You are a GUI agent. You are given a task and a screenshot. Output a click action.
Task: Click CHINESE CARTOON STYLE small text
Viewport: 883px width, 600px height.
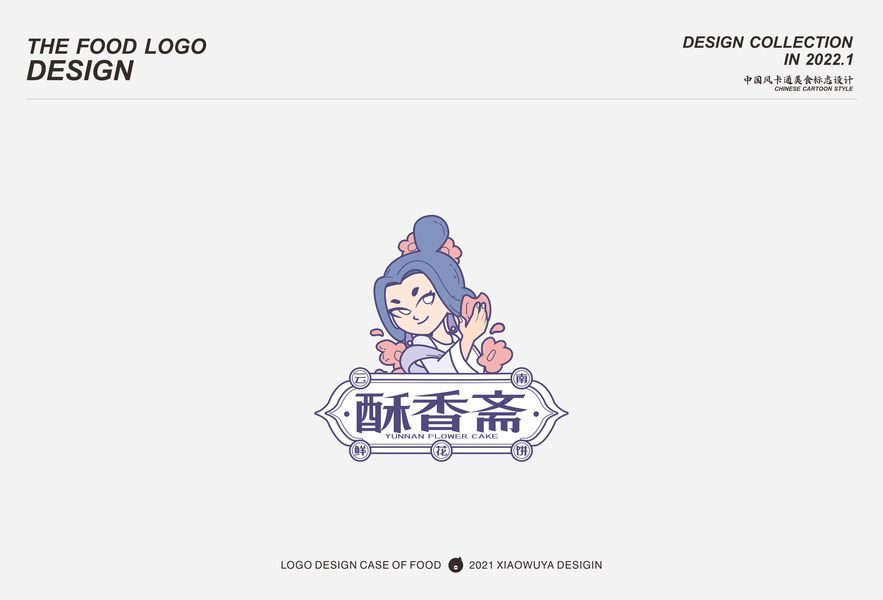814,88
